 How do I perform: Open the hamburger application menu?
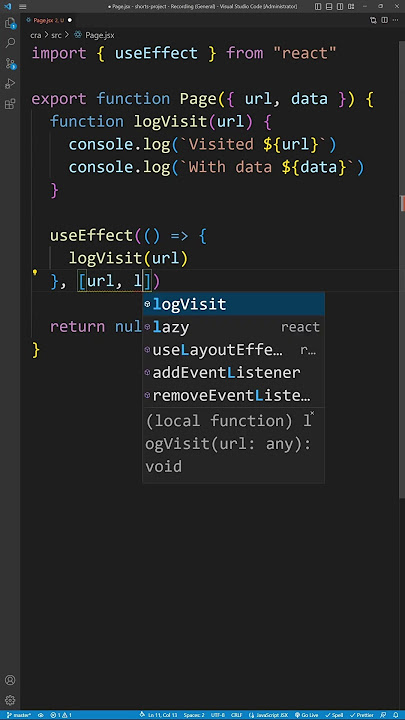pos(22,6)
